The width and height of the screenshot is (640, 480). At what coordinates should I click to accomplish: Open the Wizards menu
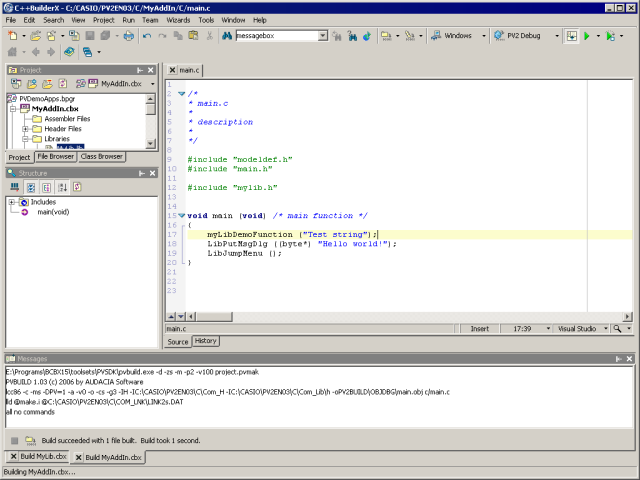[x=178, y=20]
